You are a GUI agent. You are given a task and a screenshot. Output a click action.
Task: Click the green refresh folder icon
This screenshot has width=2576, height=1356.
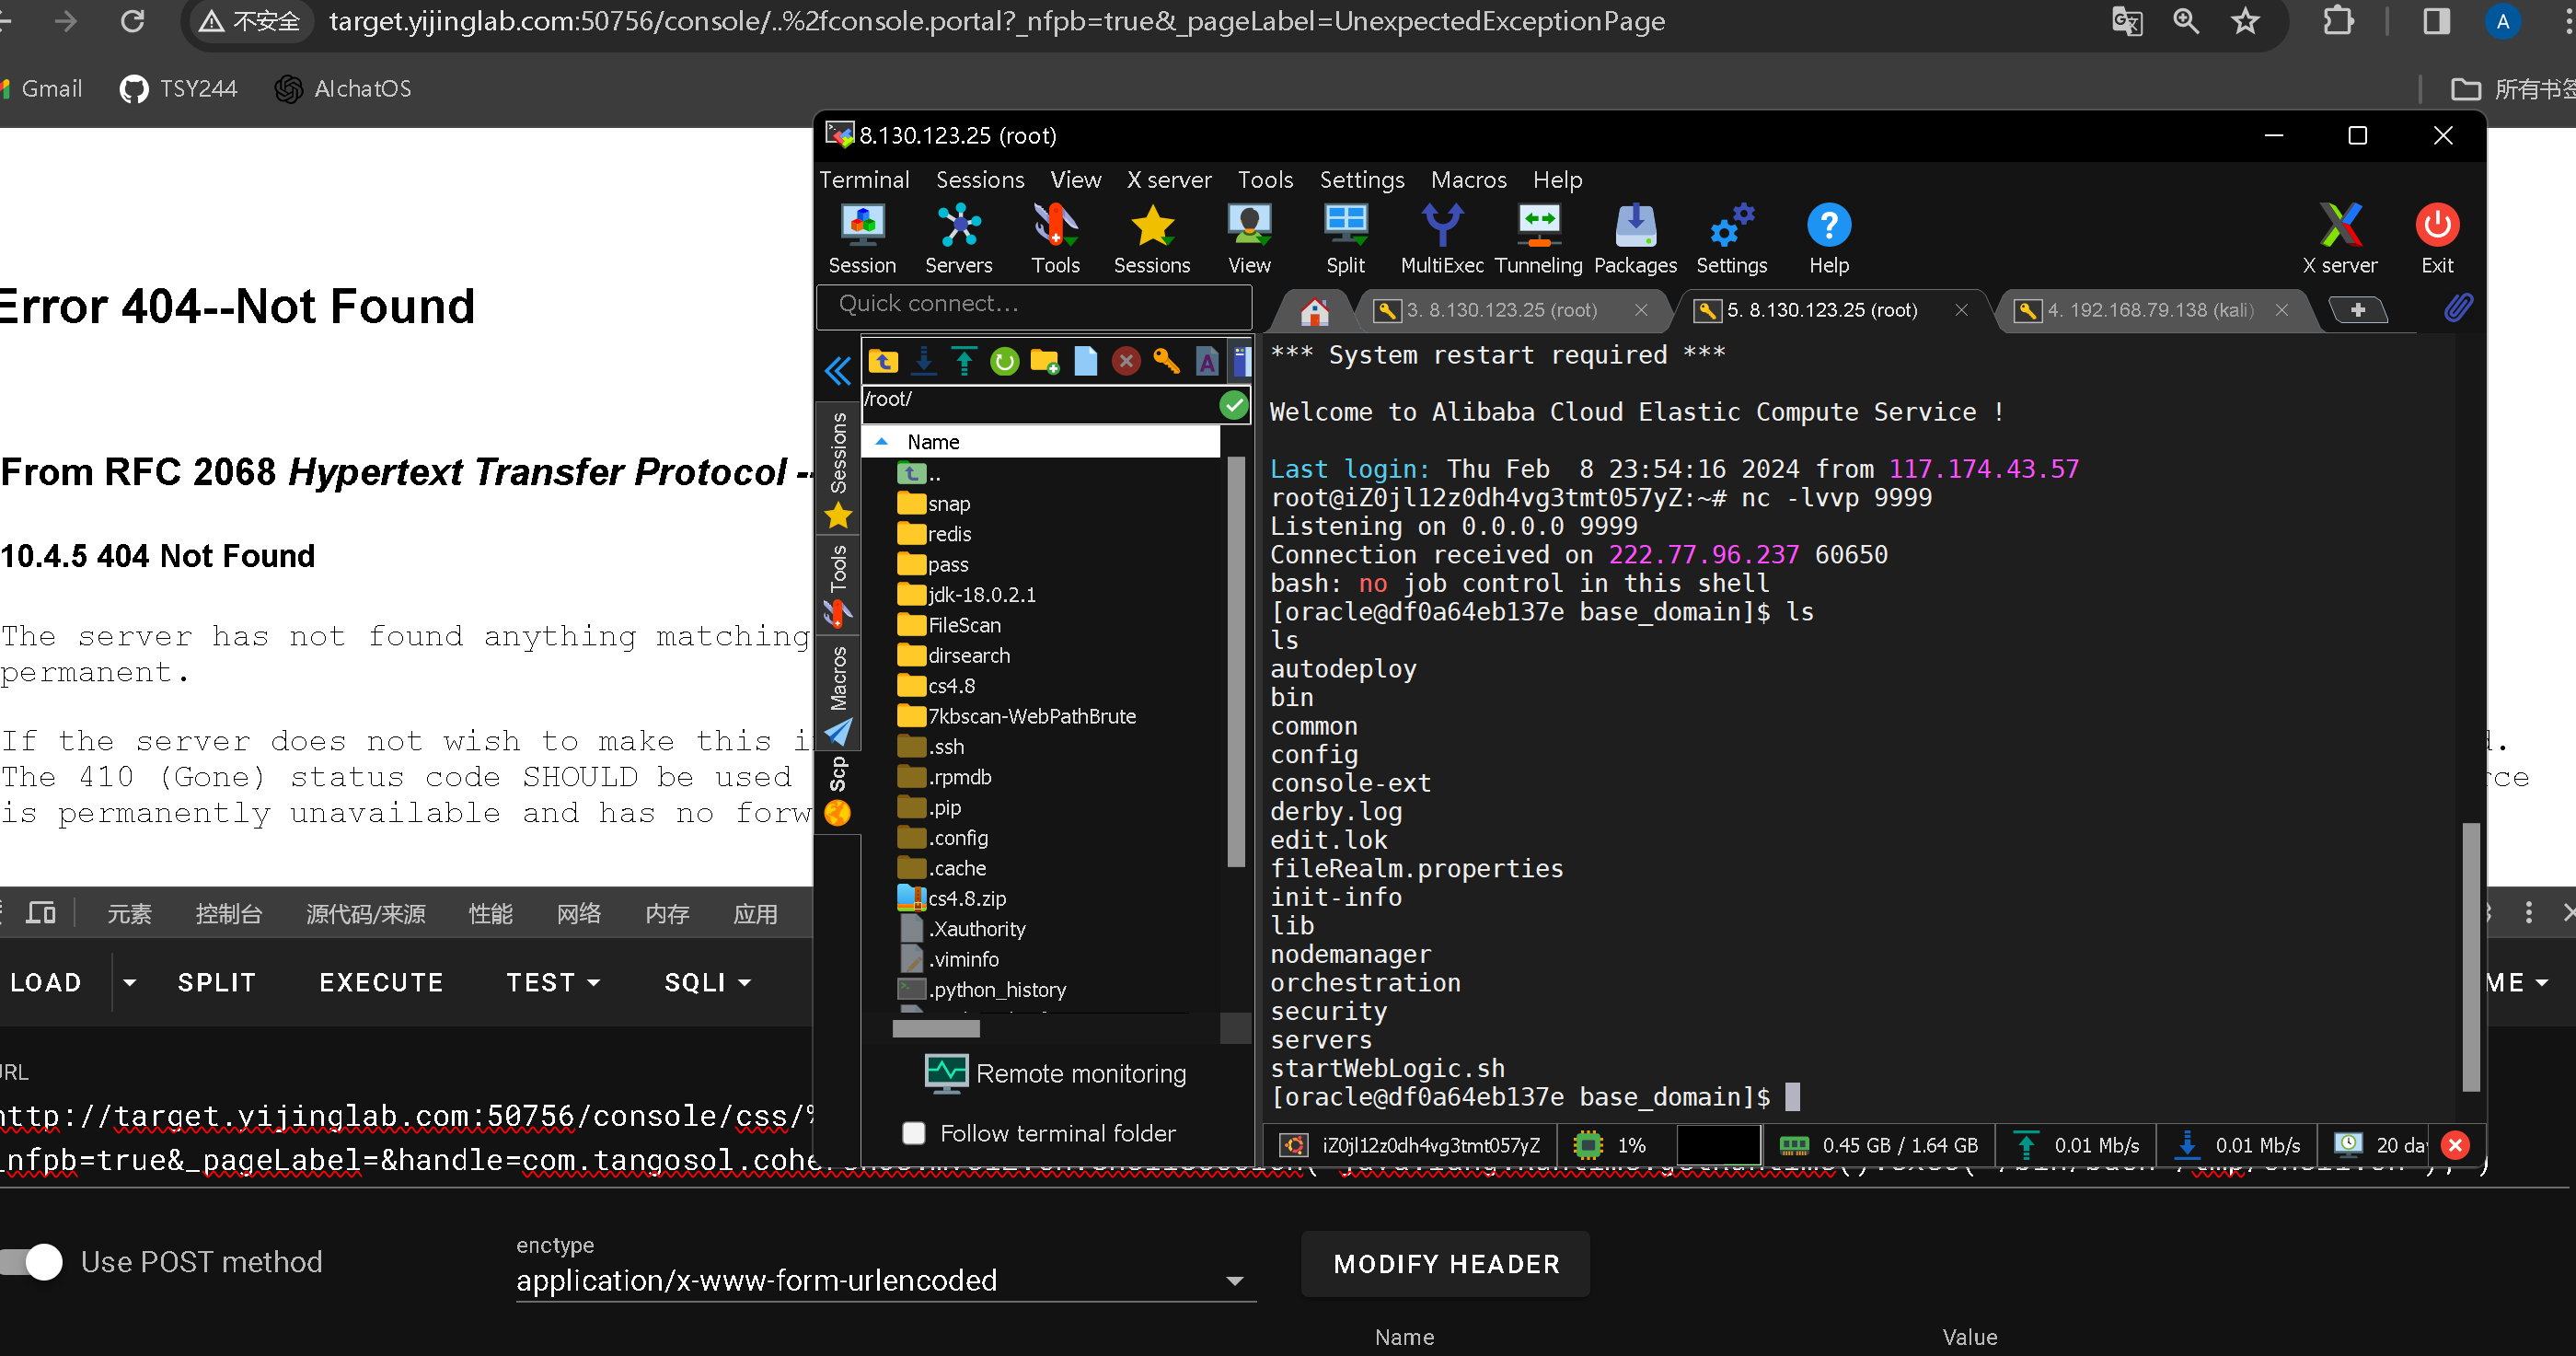coord(1004,361)
